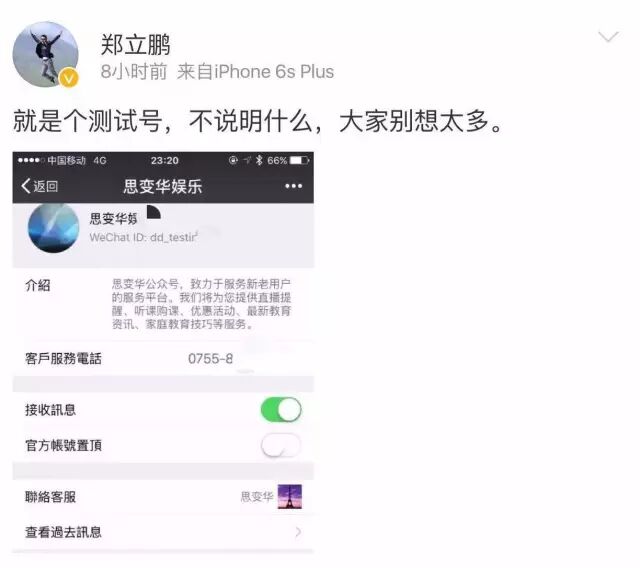Click the 郑立鹏 username link

pyautogui.click(x=135, y=44)
